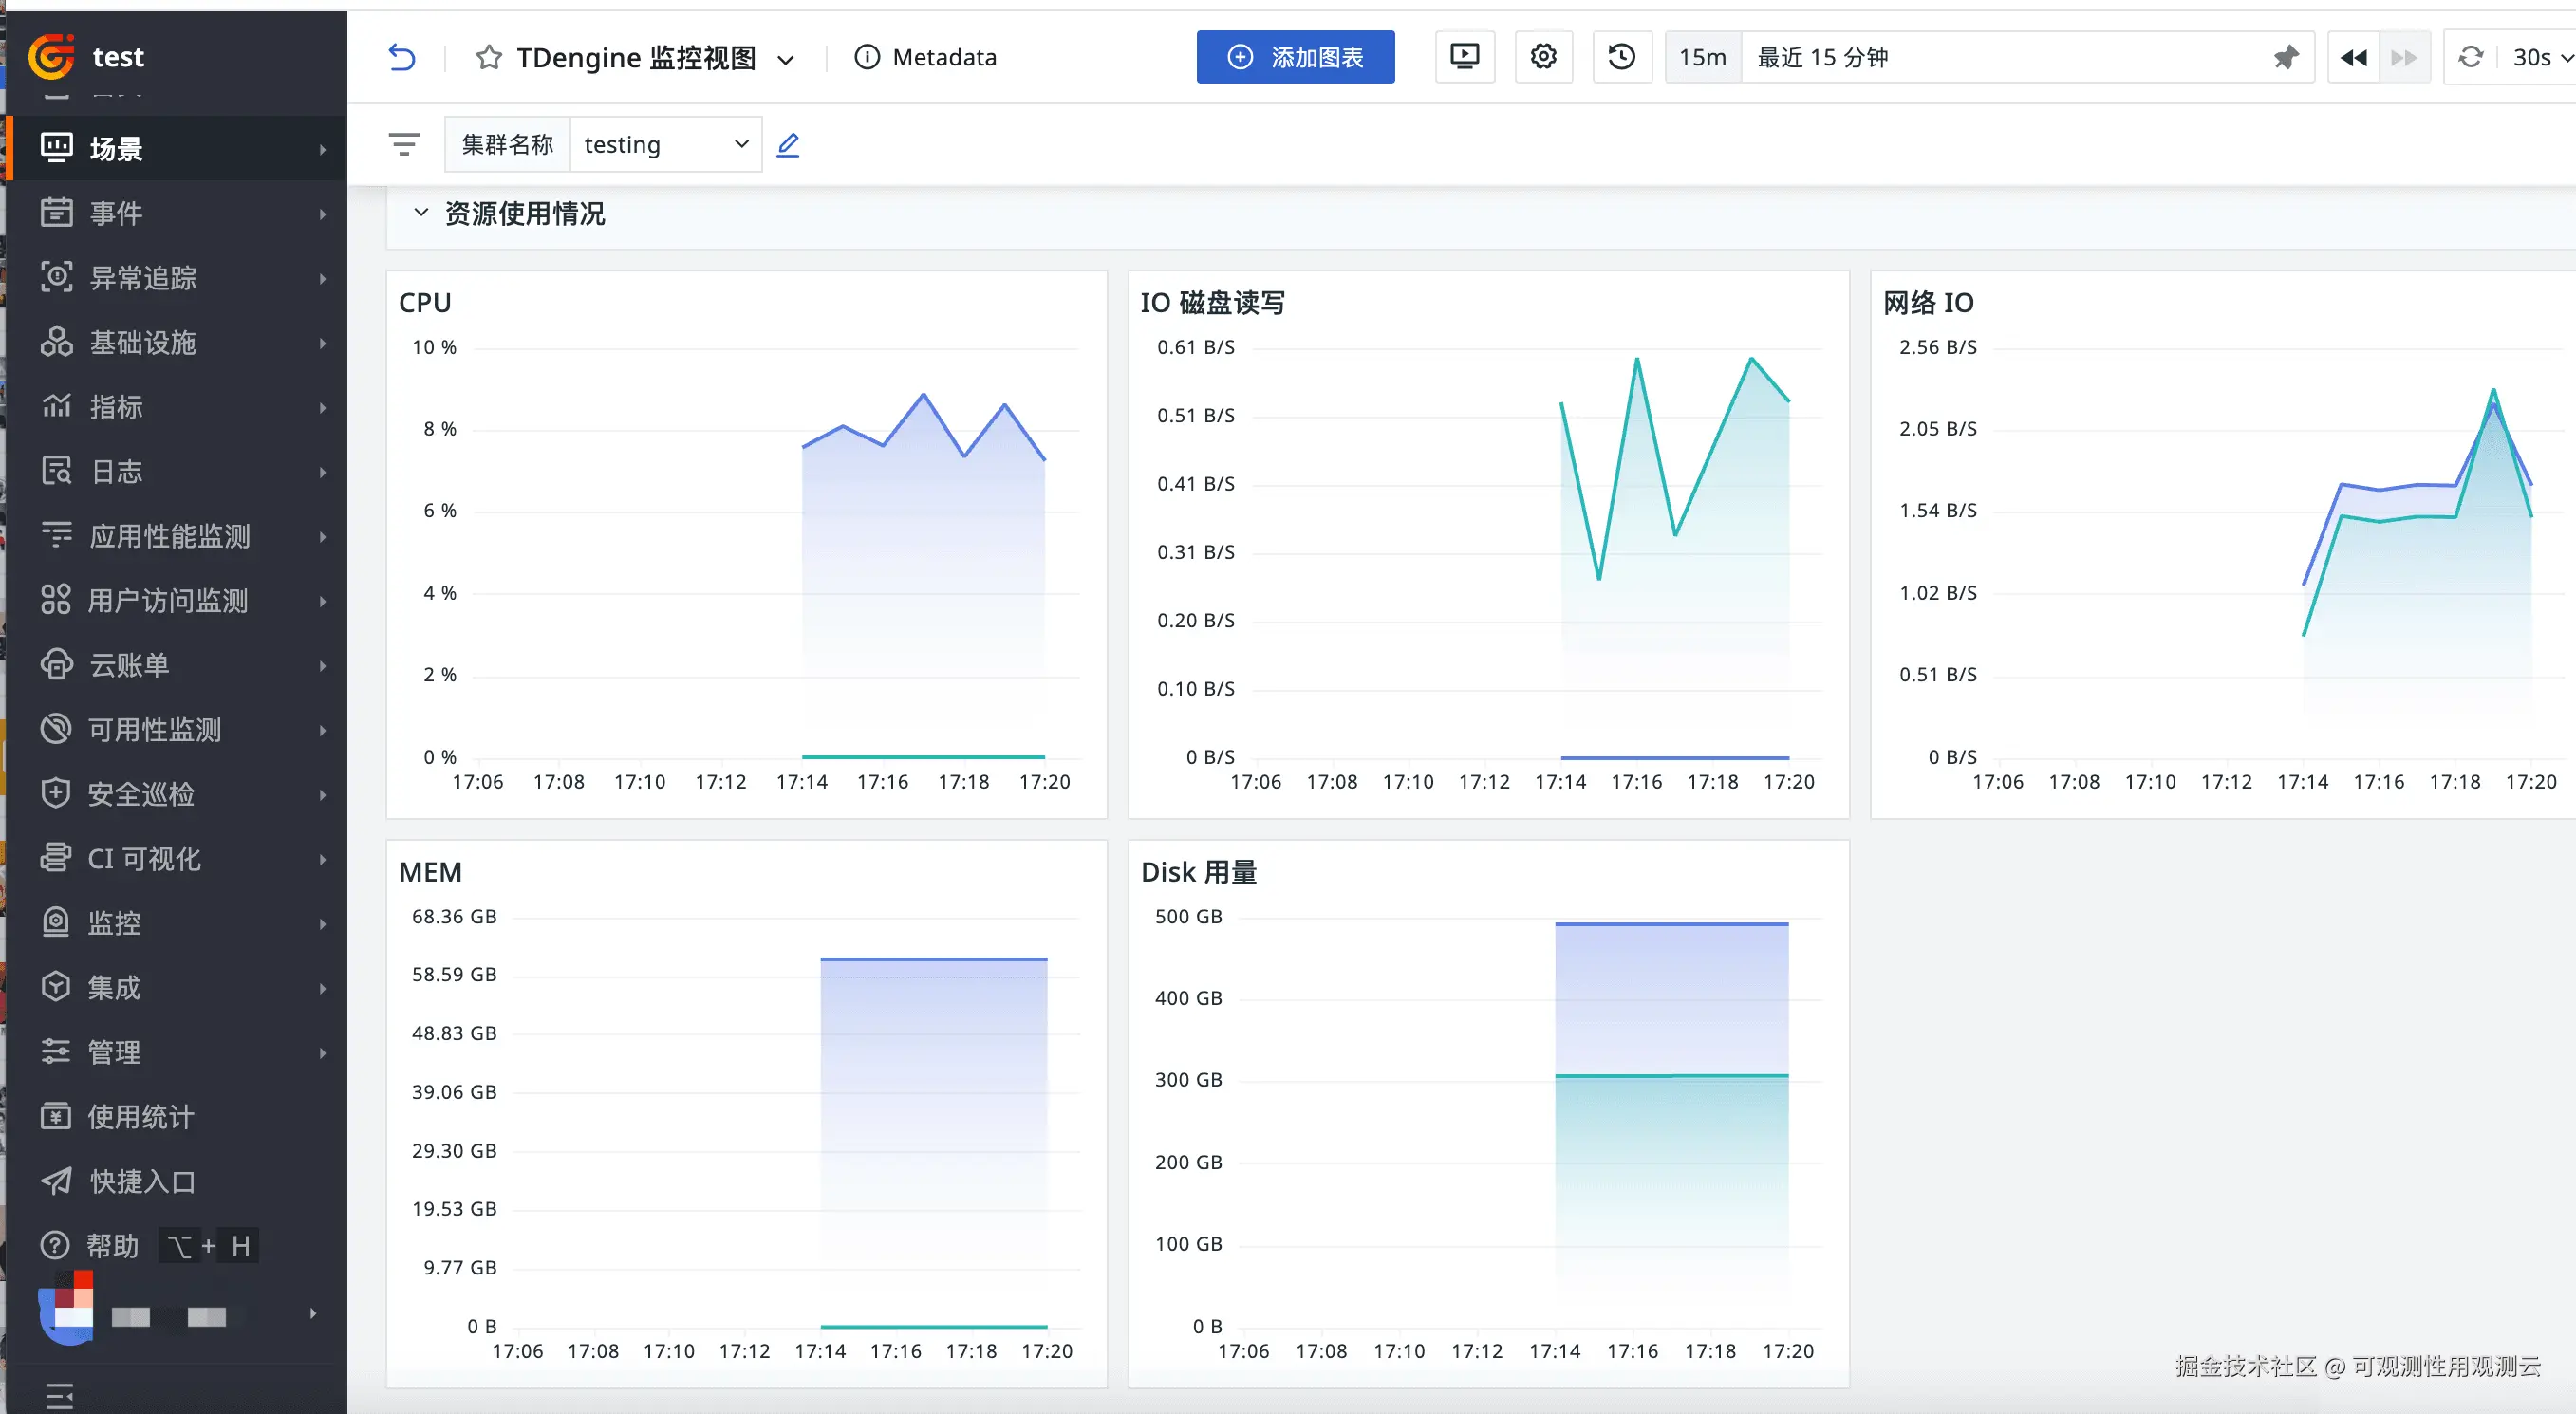Screen dimensions: 2576x1414
Task: Expand the user account menu arrow
Action: click(313, 1313)
